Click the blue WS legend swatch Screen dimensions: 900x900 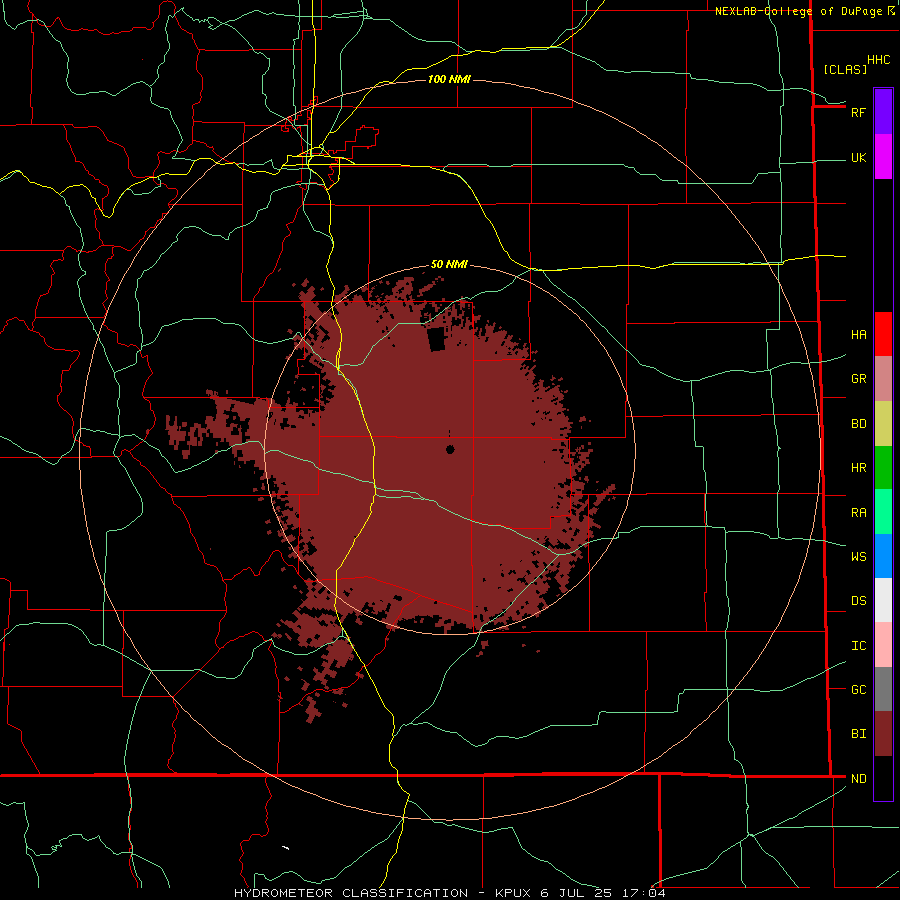tap(883, 556)
